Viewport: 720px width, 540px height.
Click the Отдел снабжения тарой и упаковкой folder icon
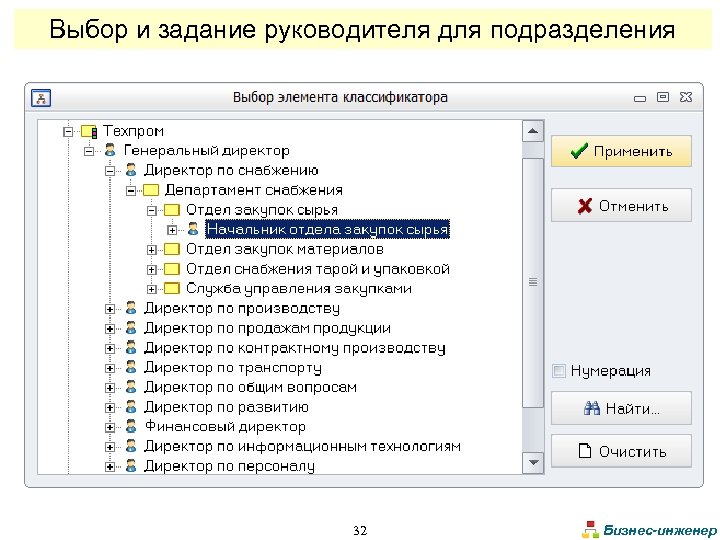coord(172,269)
